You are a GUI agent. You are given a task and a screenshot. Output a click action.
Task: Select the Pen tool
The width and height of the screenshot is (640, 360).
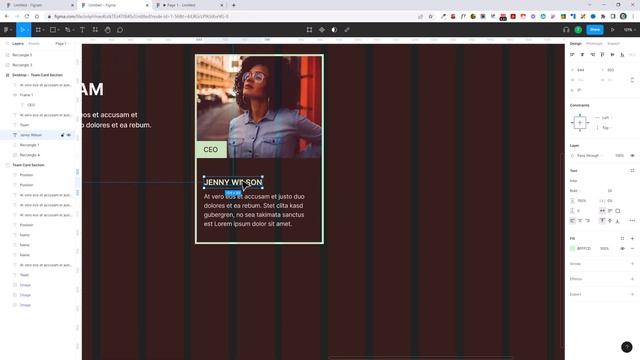(67, 29)
